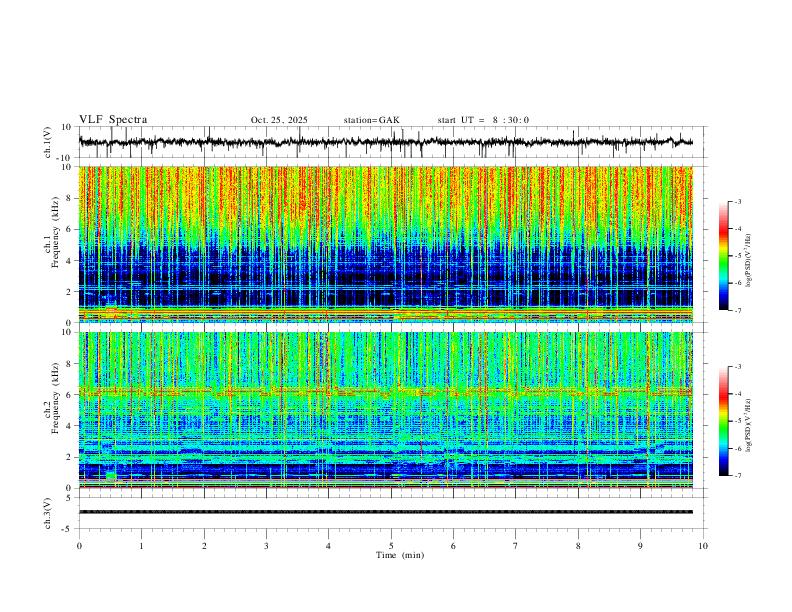Click the ch.1 spectrogram plot area
Viewport: 792px width, 612px height.
(386, 244)
